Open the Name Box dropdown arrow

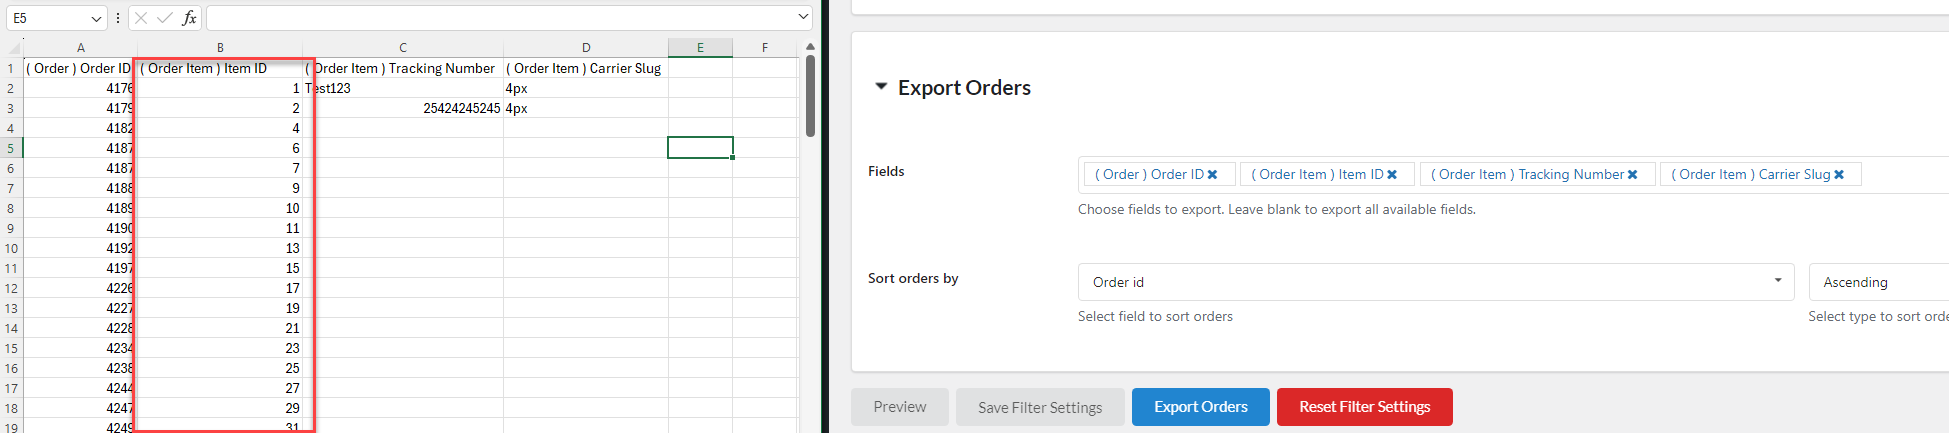[96, 18]
